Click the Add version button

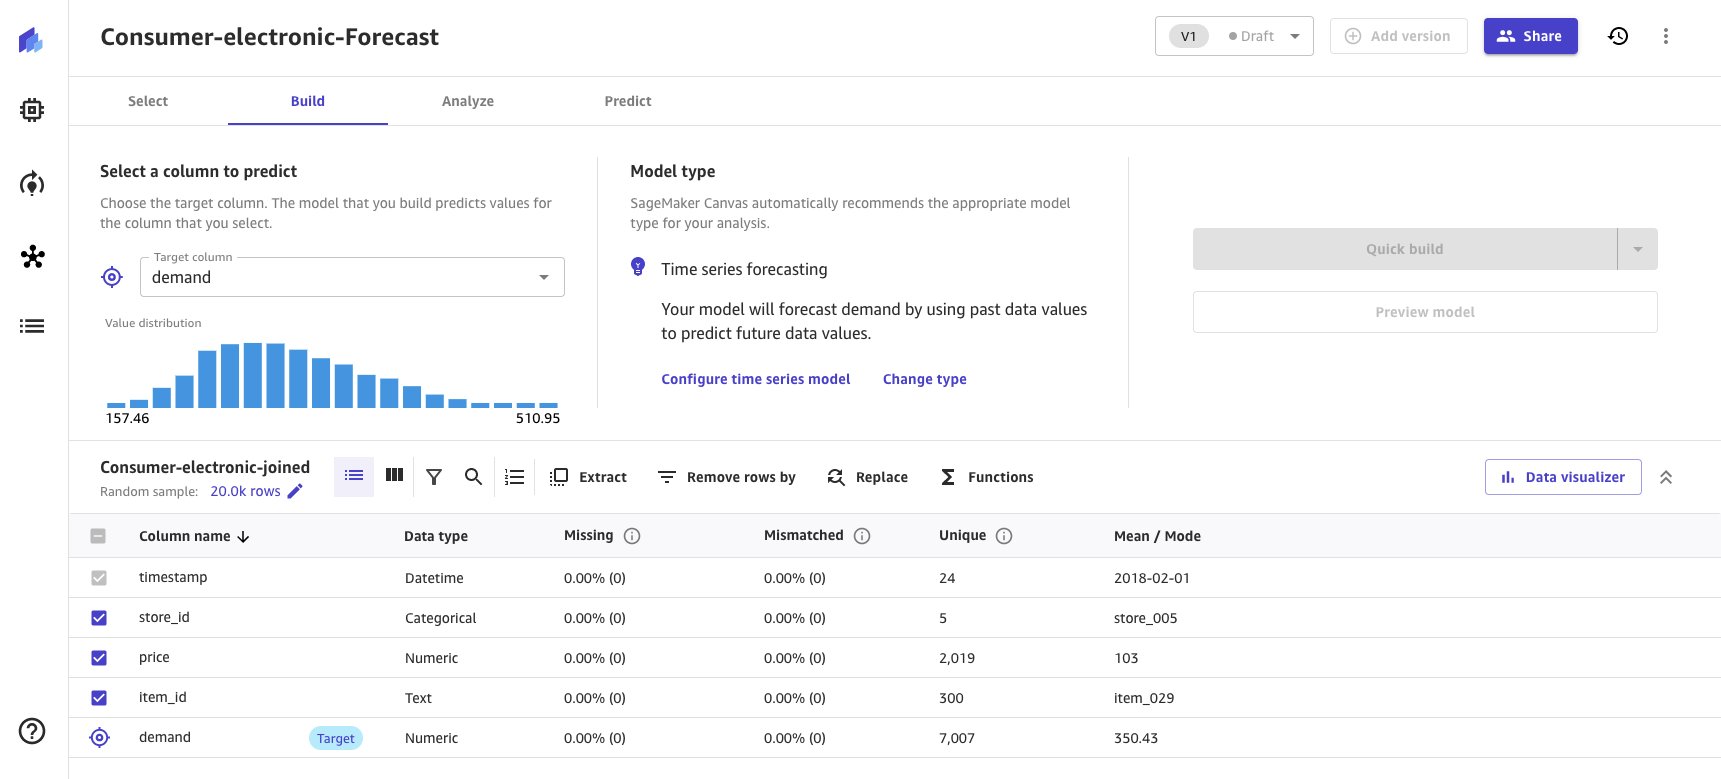click(1398, 36)
